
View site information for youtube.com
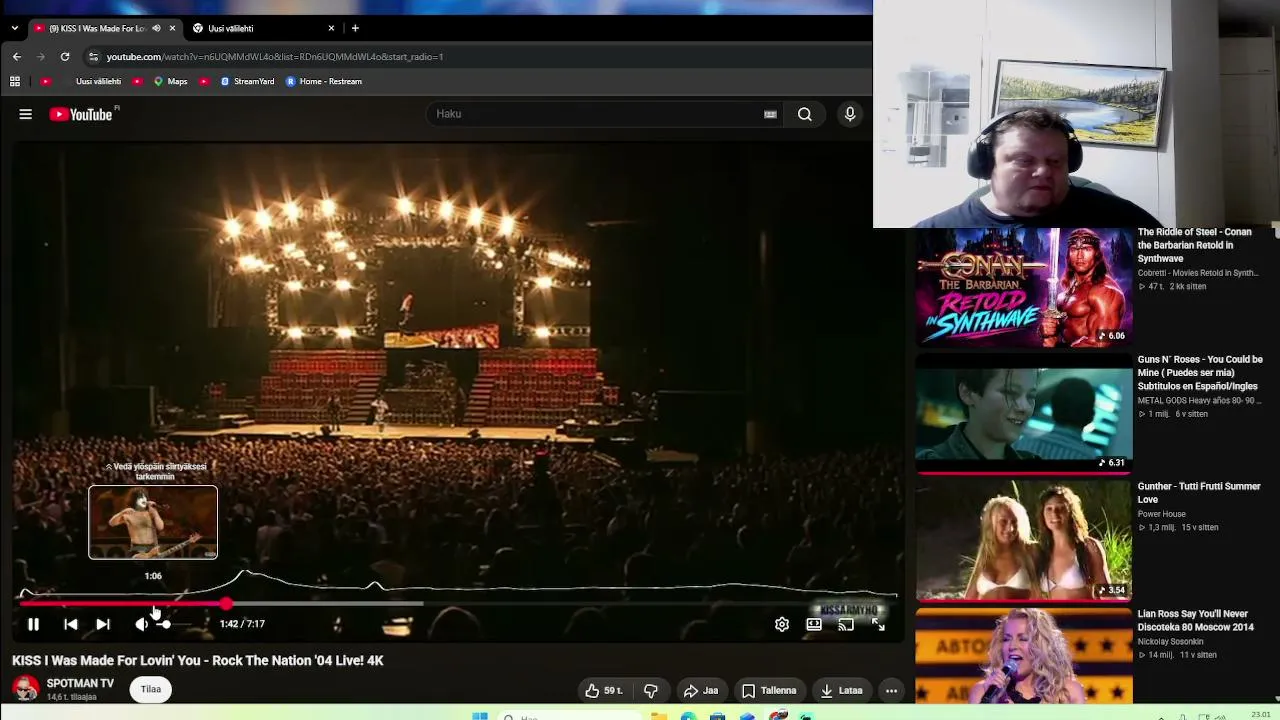[93, 57]
